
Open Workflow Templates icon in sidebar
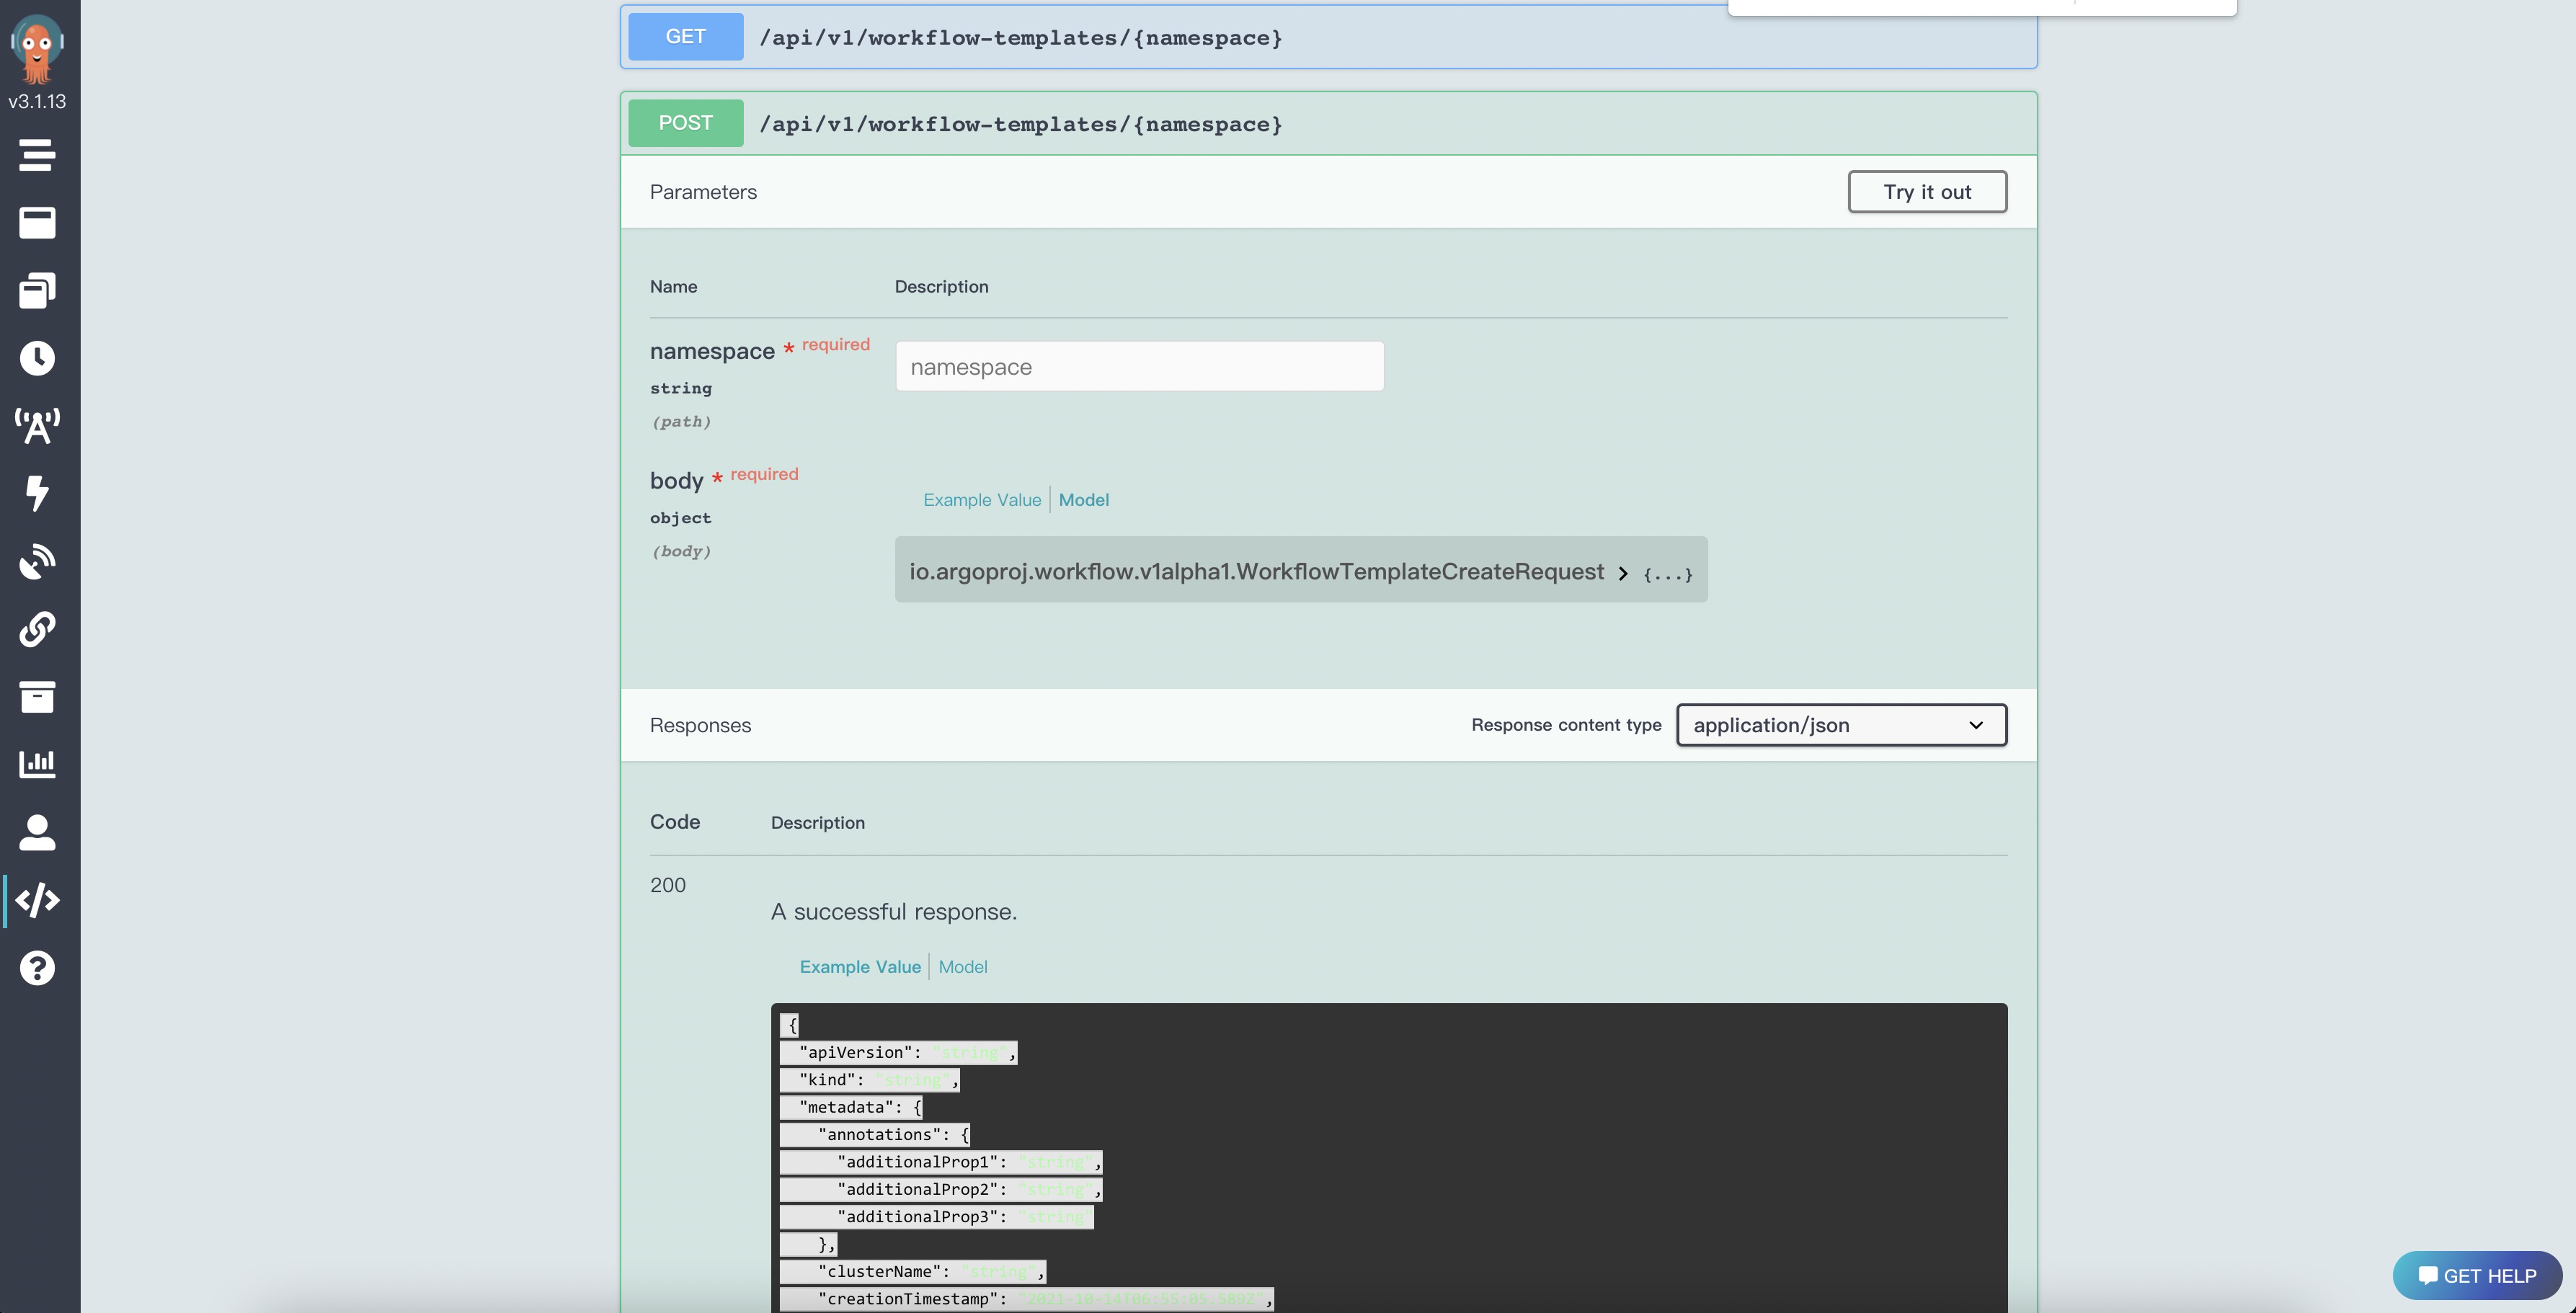coord(37,223)
